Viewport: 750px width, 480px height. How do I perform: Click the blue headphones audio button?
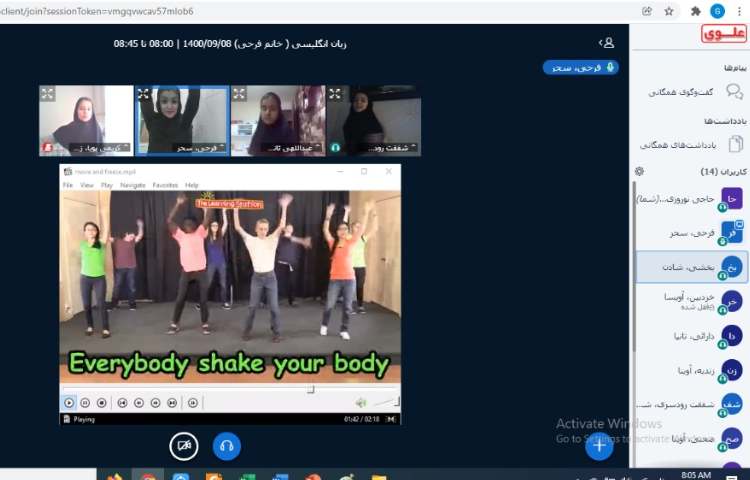(x=227, y=446)
